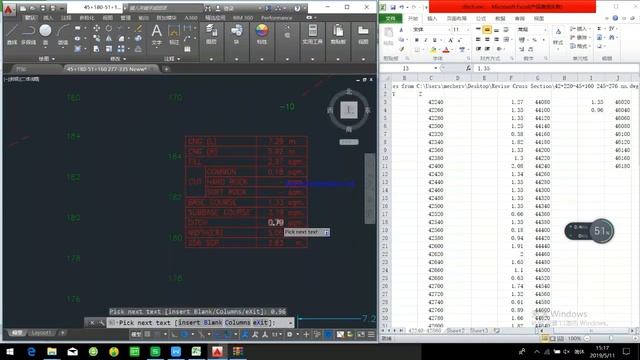Image resolution: width=640 pixels, height=360 pixels.
Task: Click Undo in Excel quick access toolbar
Action: tap(402, 7)
